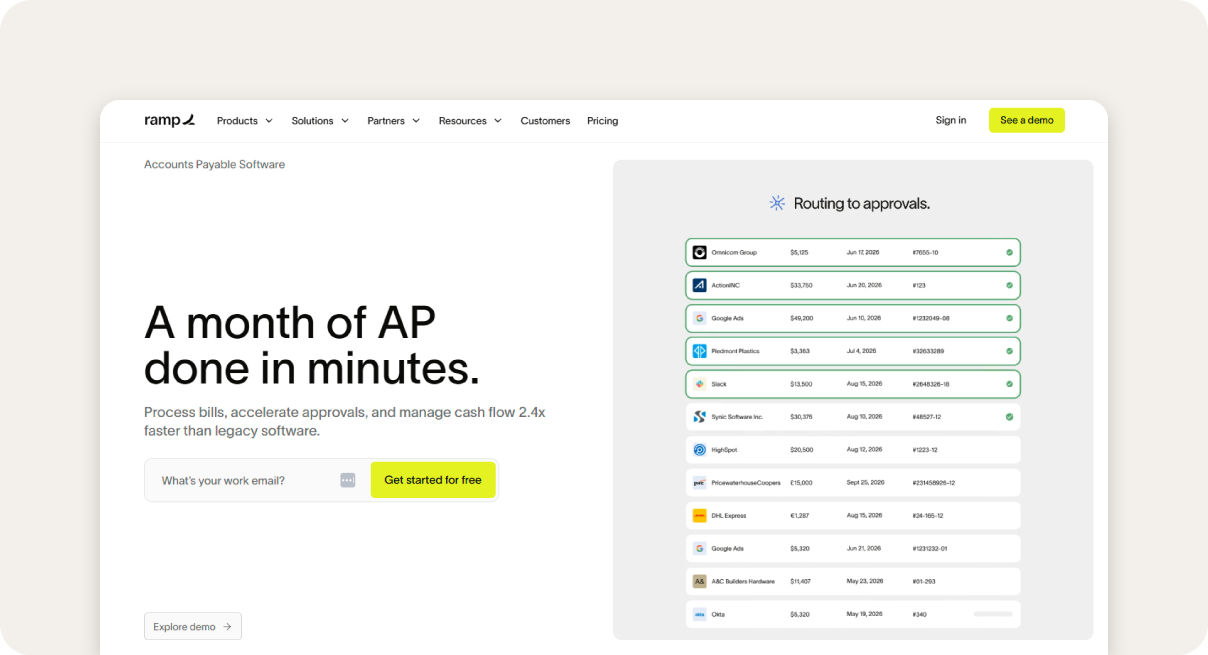Click the Explore demo button
The width and height of the screenshot is (1208, 655).
tap(193, 626)
